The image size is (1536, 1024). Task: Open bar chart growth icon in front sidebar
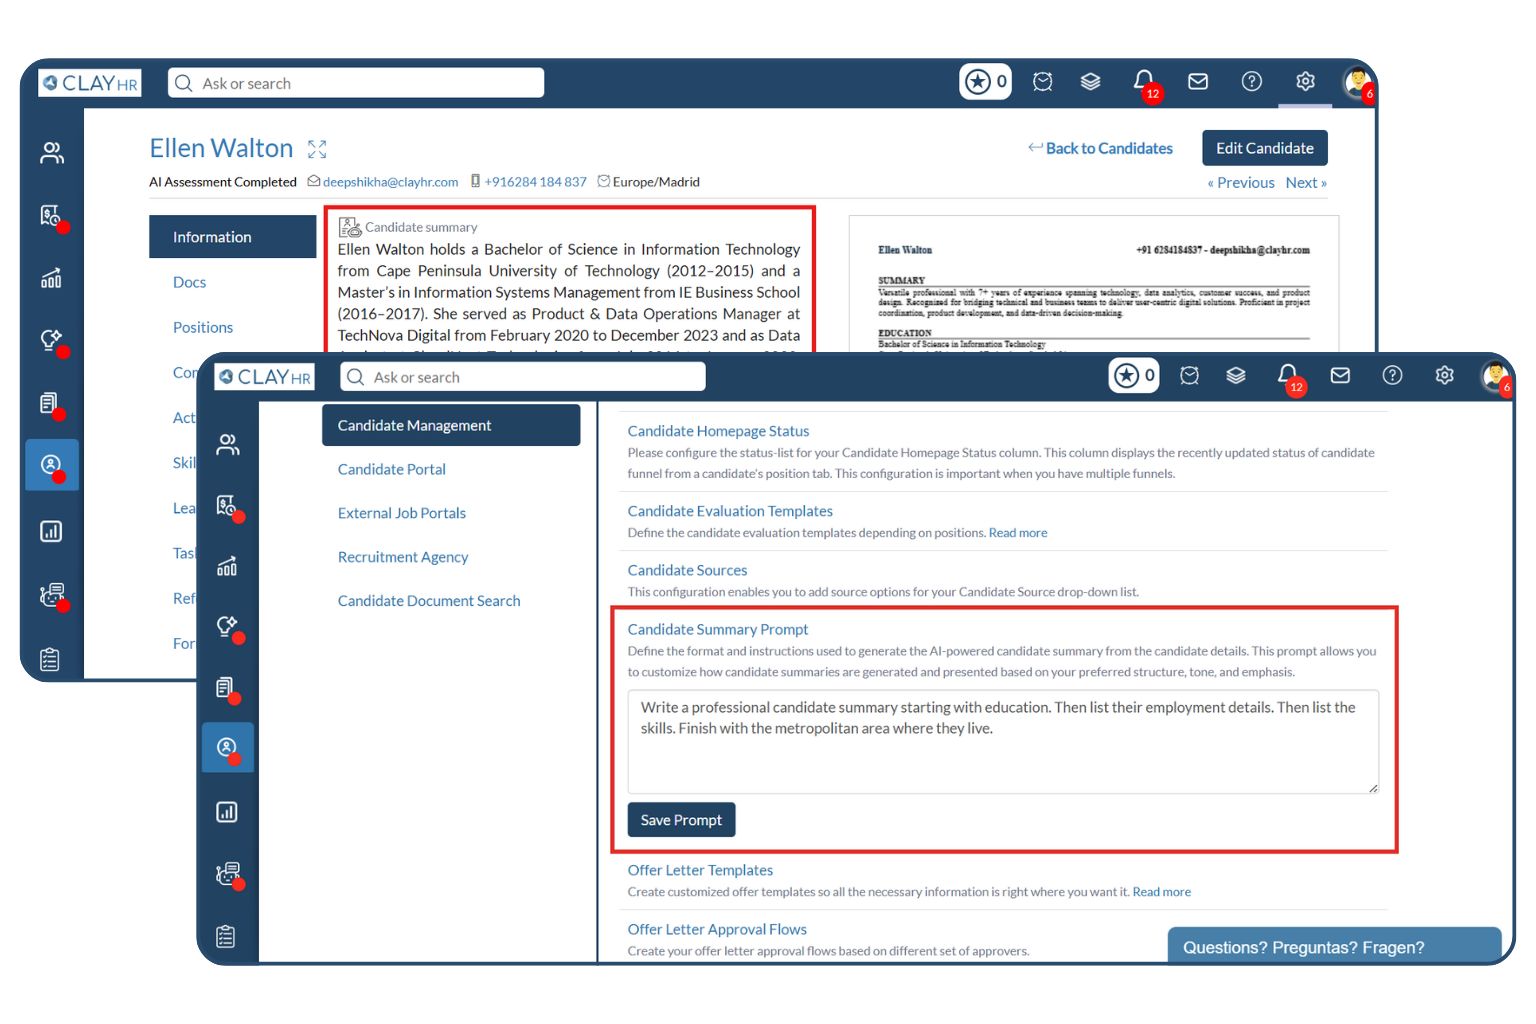coord(227,566)
